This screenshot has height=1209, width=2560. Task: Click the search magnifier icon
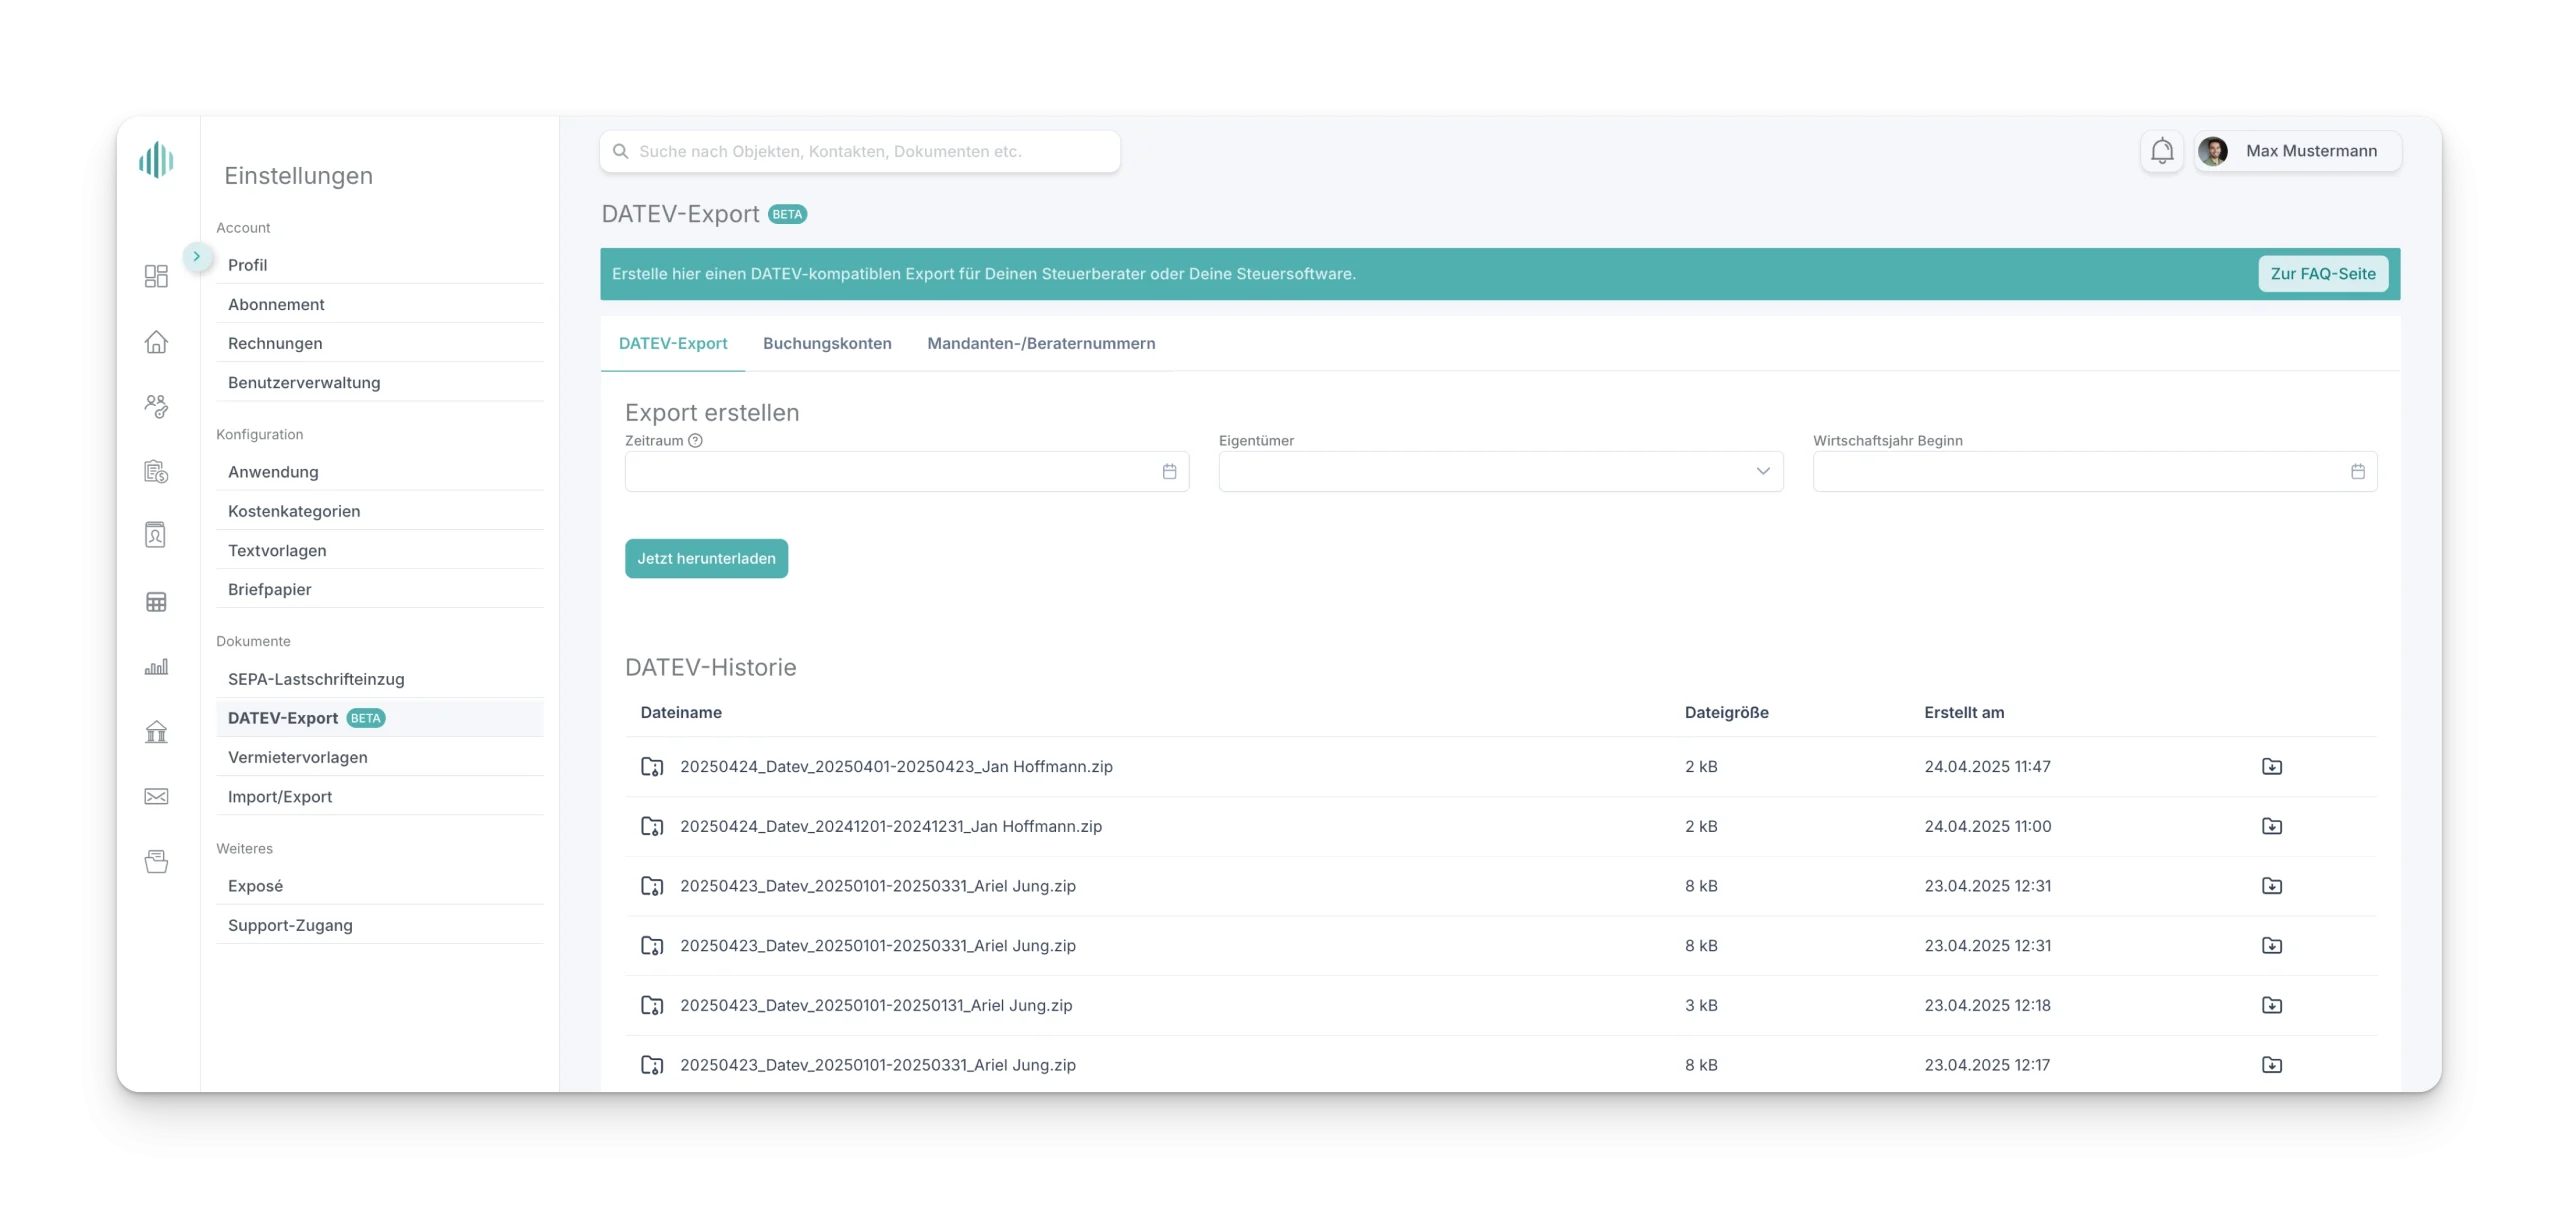coord(621,151)
